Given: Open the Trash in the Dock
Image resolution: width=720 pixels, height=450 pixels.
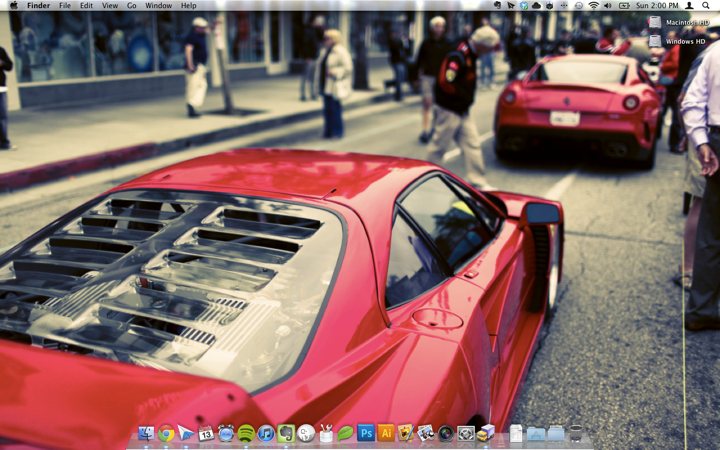Looking at the screenshot, I should [575, 433].
